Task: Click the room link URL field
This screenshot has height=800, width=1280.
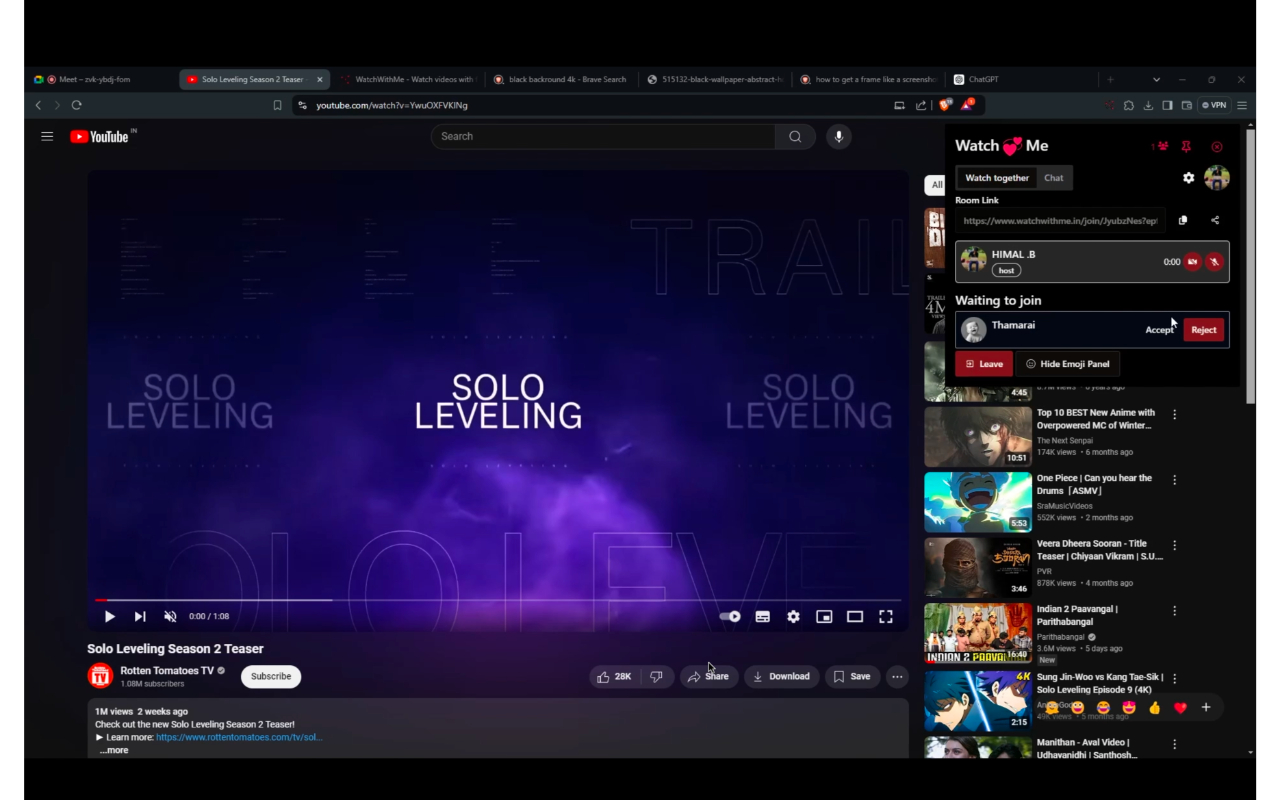Action: point(1060,220)
